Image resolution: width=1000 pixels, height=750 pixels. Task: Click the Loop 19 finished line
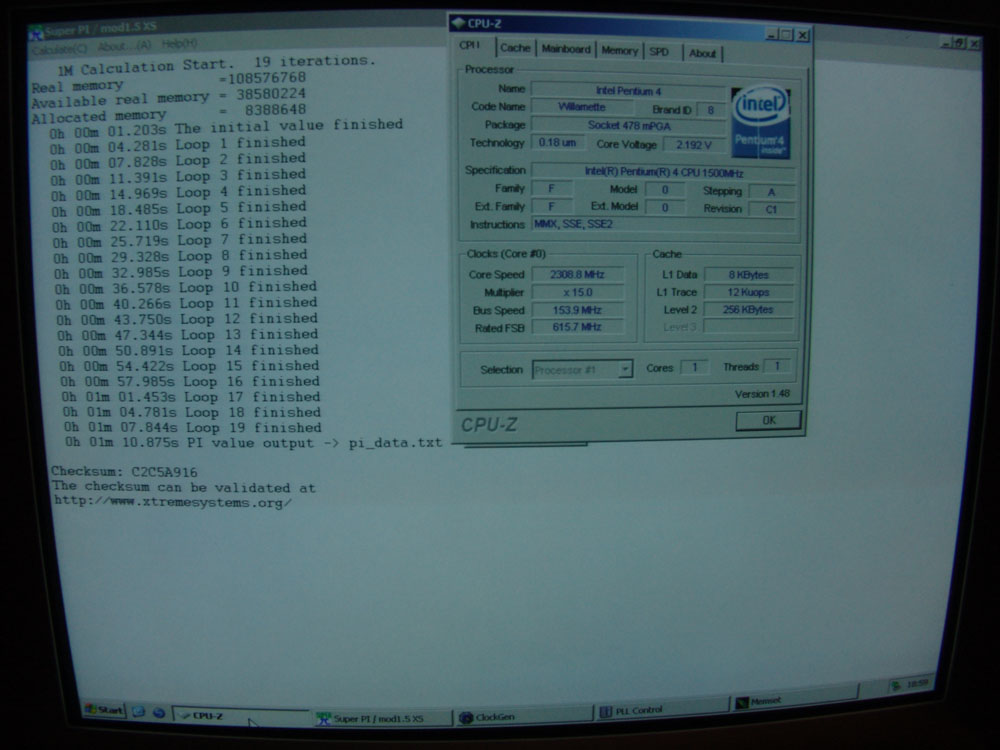point(193,427)
